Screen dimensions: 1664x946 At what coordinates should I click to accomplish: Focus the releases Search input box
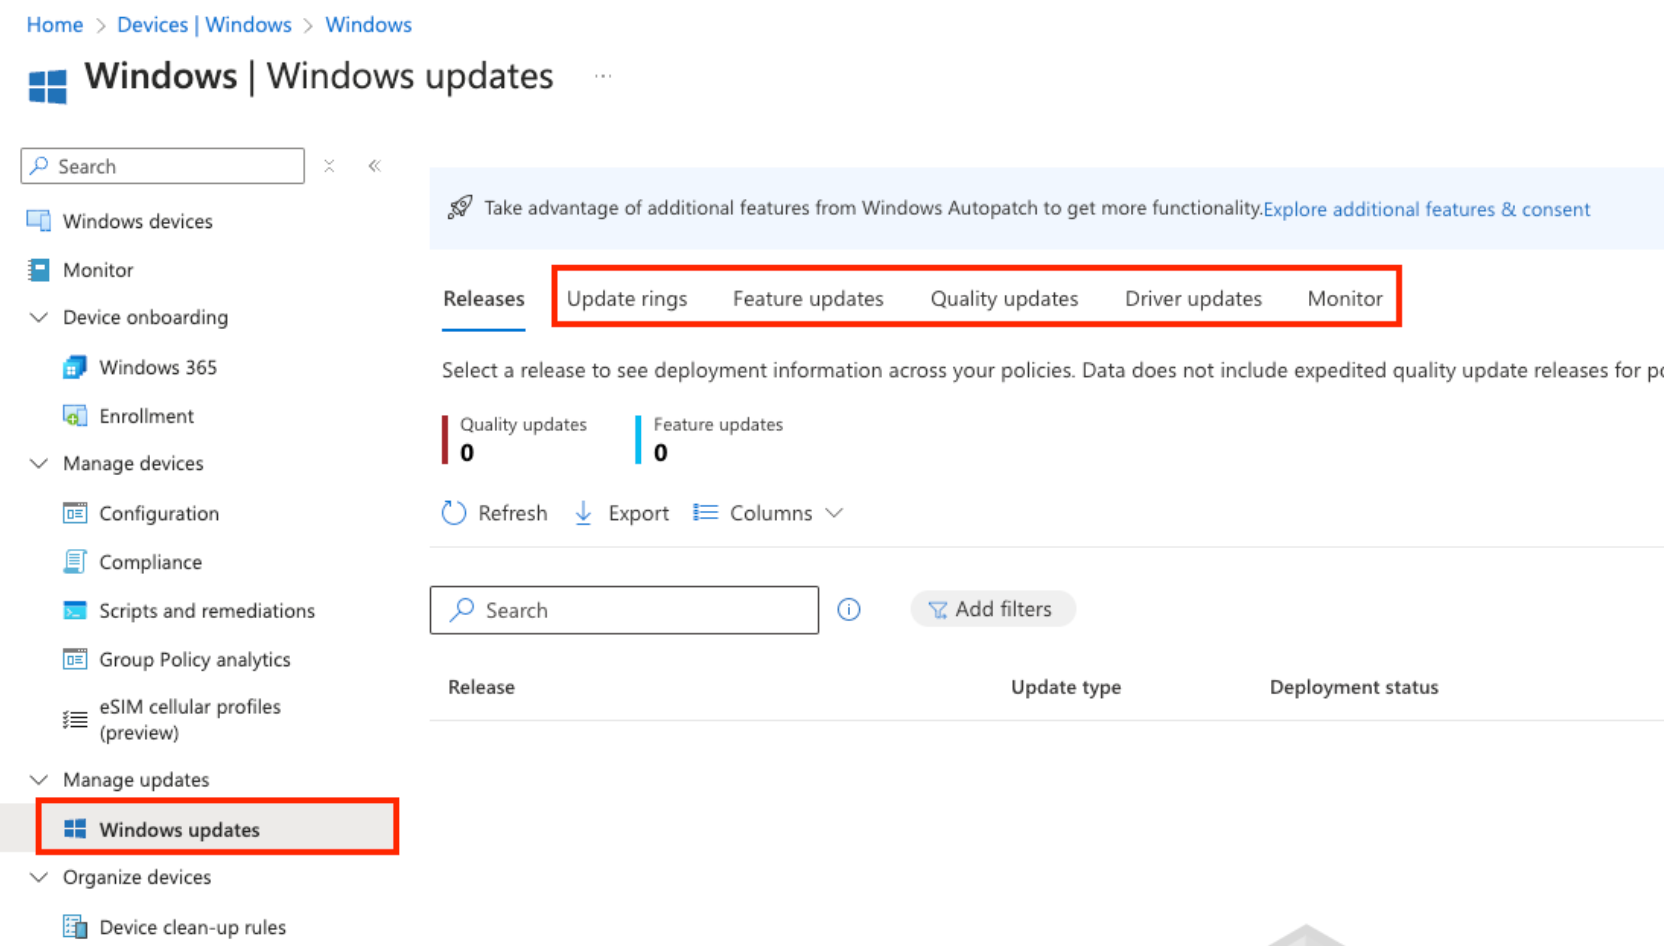click(x=624, y=610)
